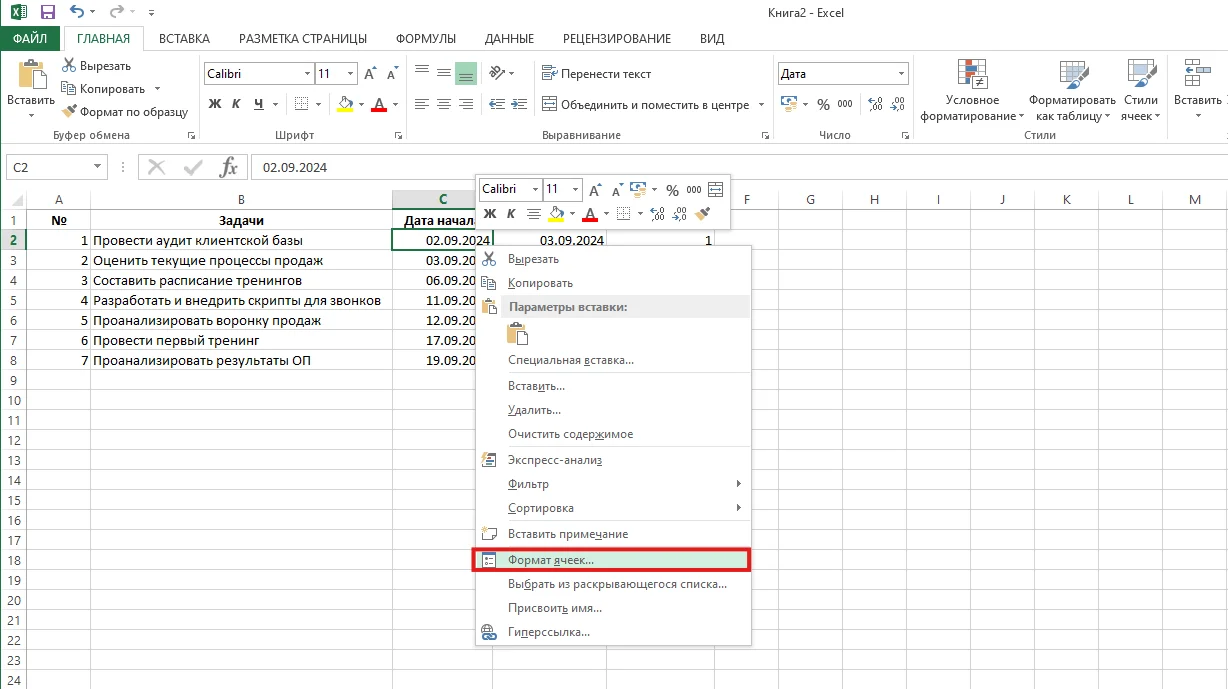Open the Фильтр submenu in the context menu
Image resolution: width=1228 pixels, height=689 pixels.
point(613,484)
